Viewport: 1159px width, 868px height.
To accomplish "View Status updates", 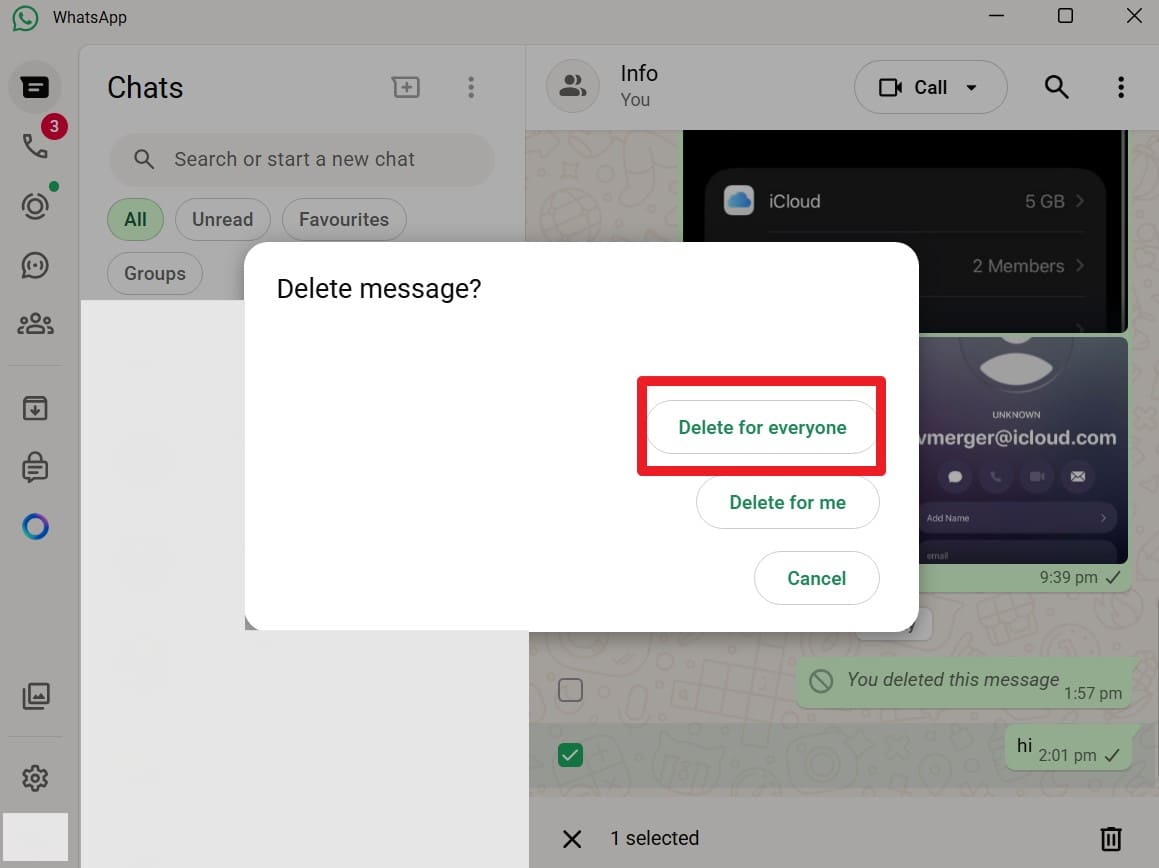I will [x=35, y=205].
